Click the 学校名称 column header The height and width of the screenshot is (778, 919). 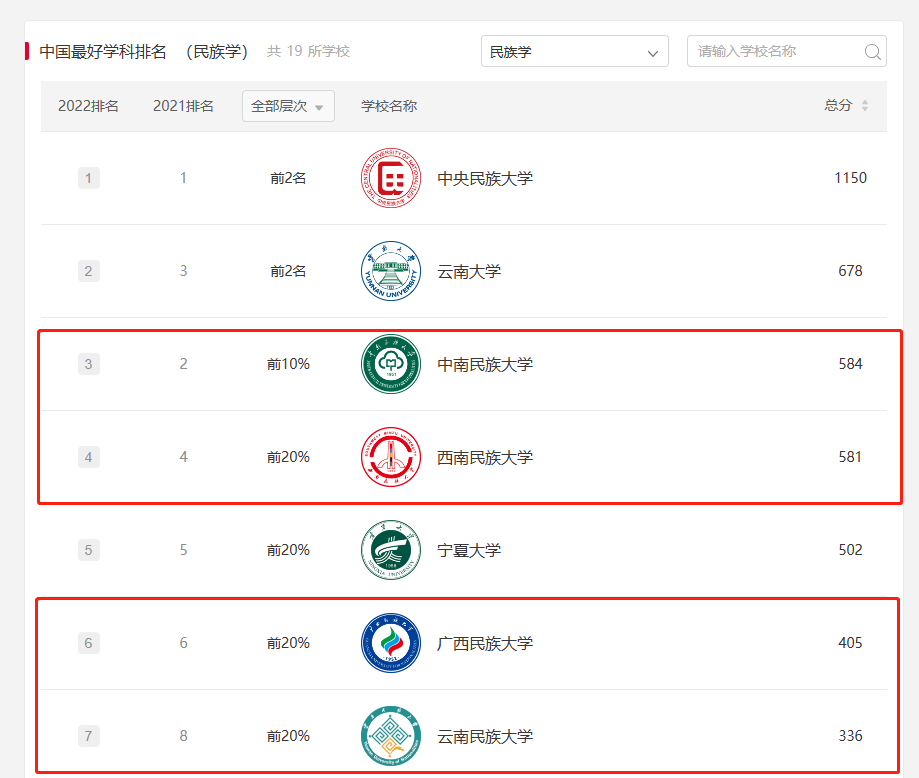[389, 106]
